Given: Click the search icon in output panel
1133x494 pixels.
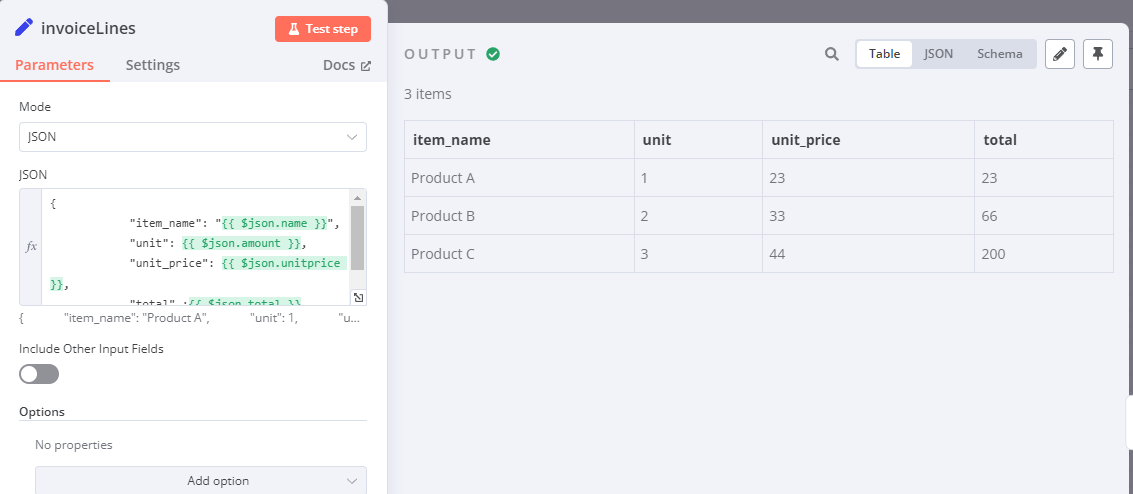Looking at the screenshot, I should [x=831, y=54].
